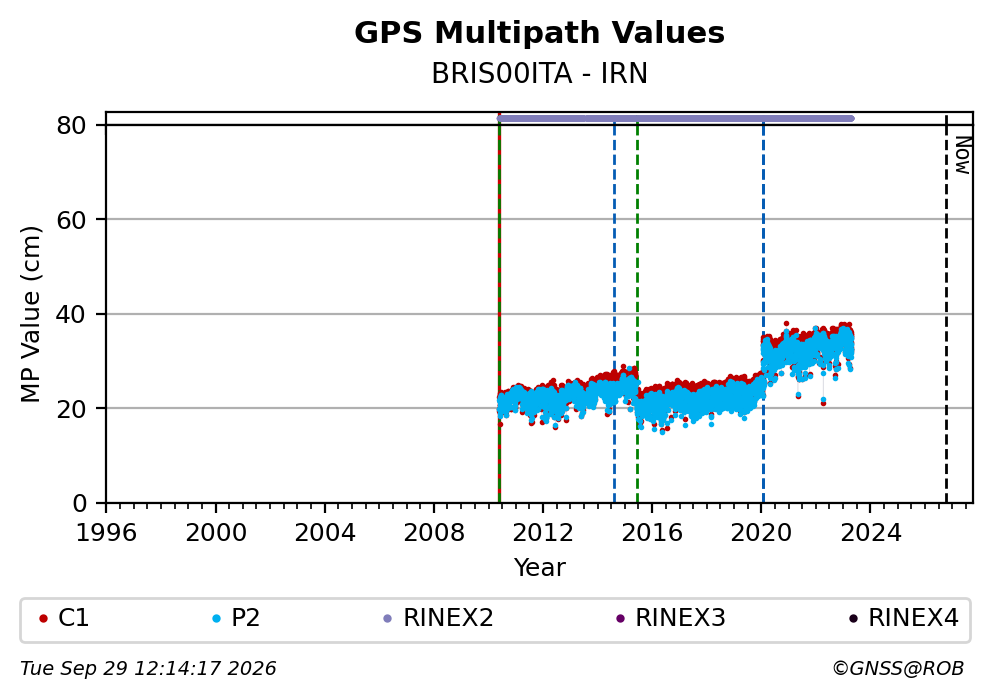The image size is (992, 699).
Task: Click the cyan P2 legend marker
Action: click(x=216, y=619)
